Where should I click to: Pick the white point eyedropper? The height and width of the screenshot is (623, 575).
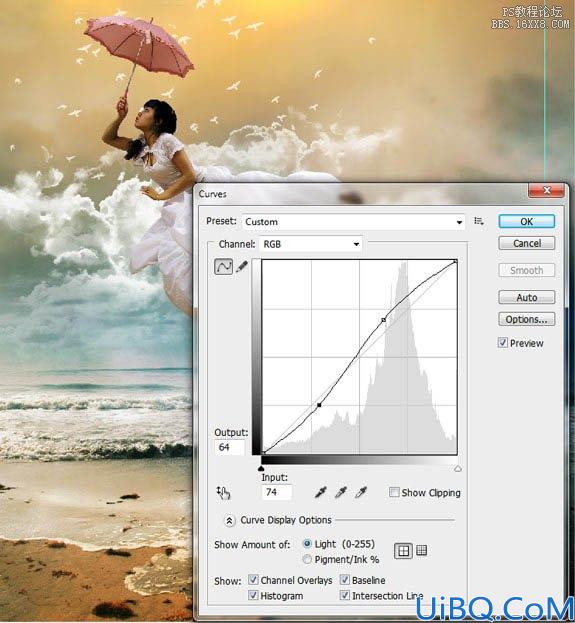point(361,492)
